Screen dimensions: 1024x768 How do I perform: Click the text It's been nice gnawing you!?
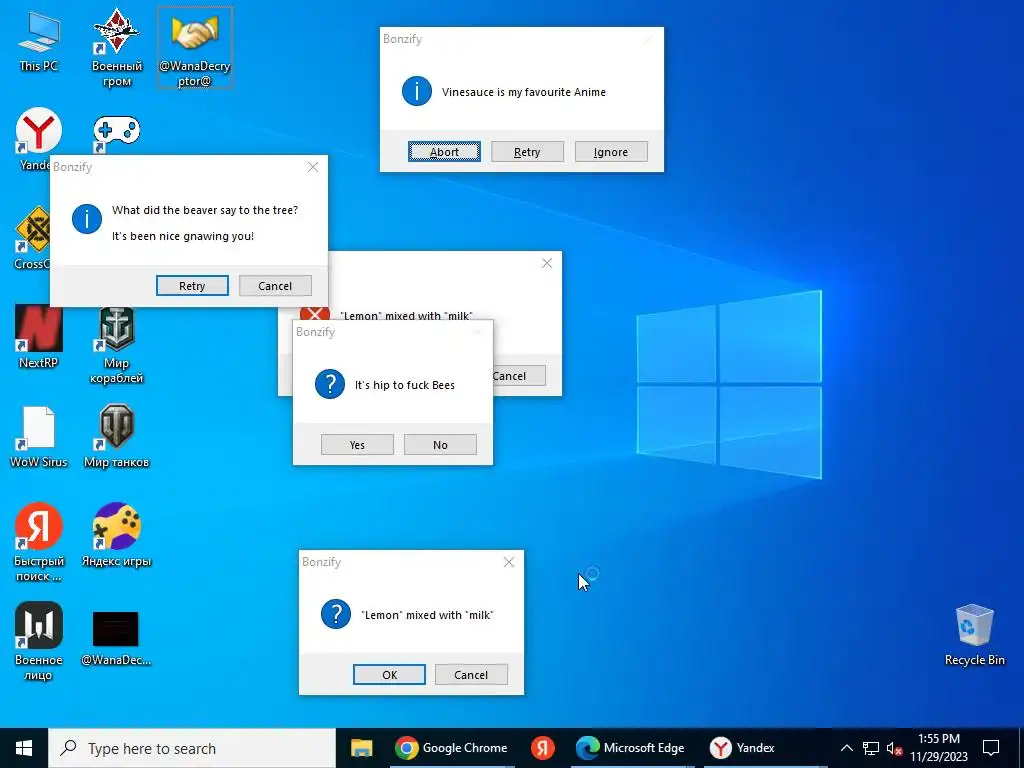tap(183, 236)
